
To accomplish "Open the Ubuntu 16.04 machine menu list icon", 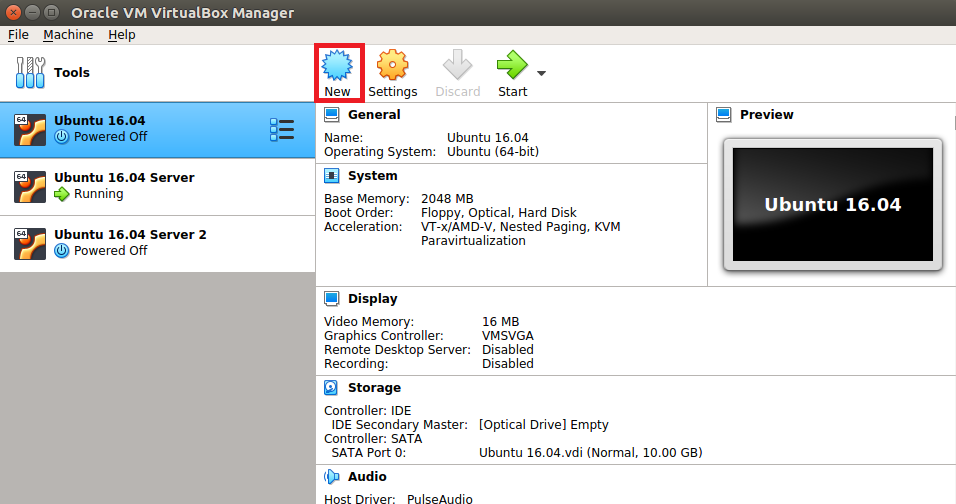I will tap(282, 130).
